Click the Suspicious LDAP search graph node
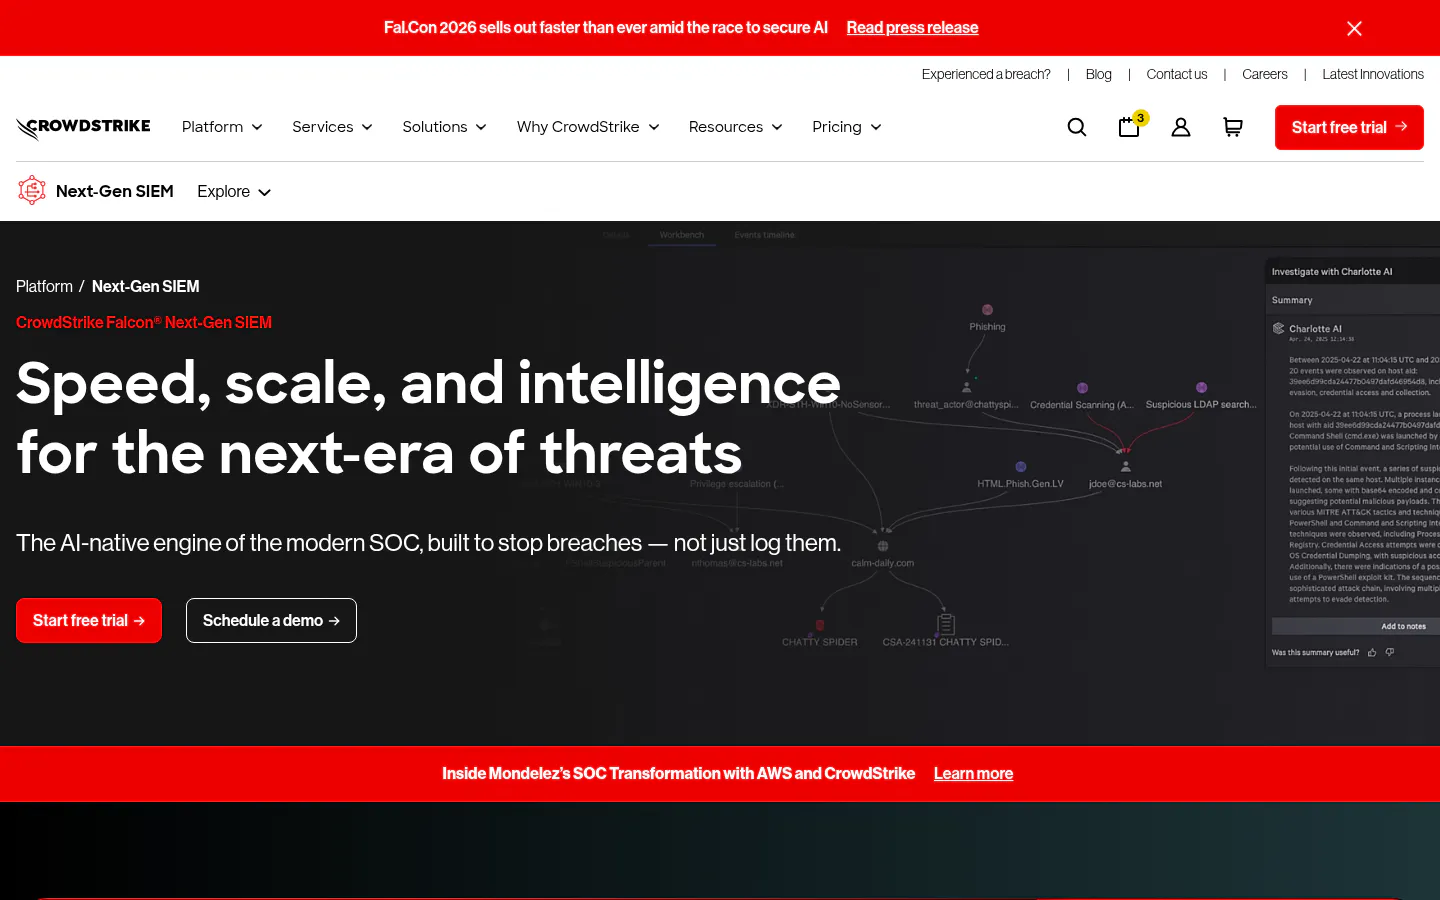 [x=1201, y=396]
